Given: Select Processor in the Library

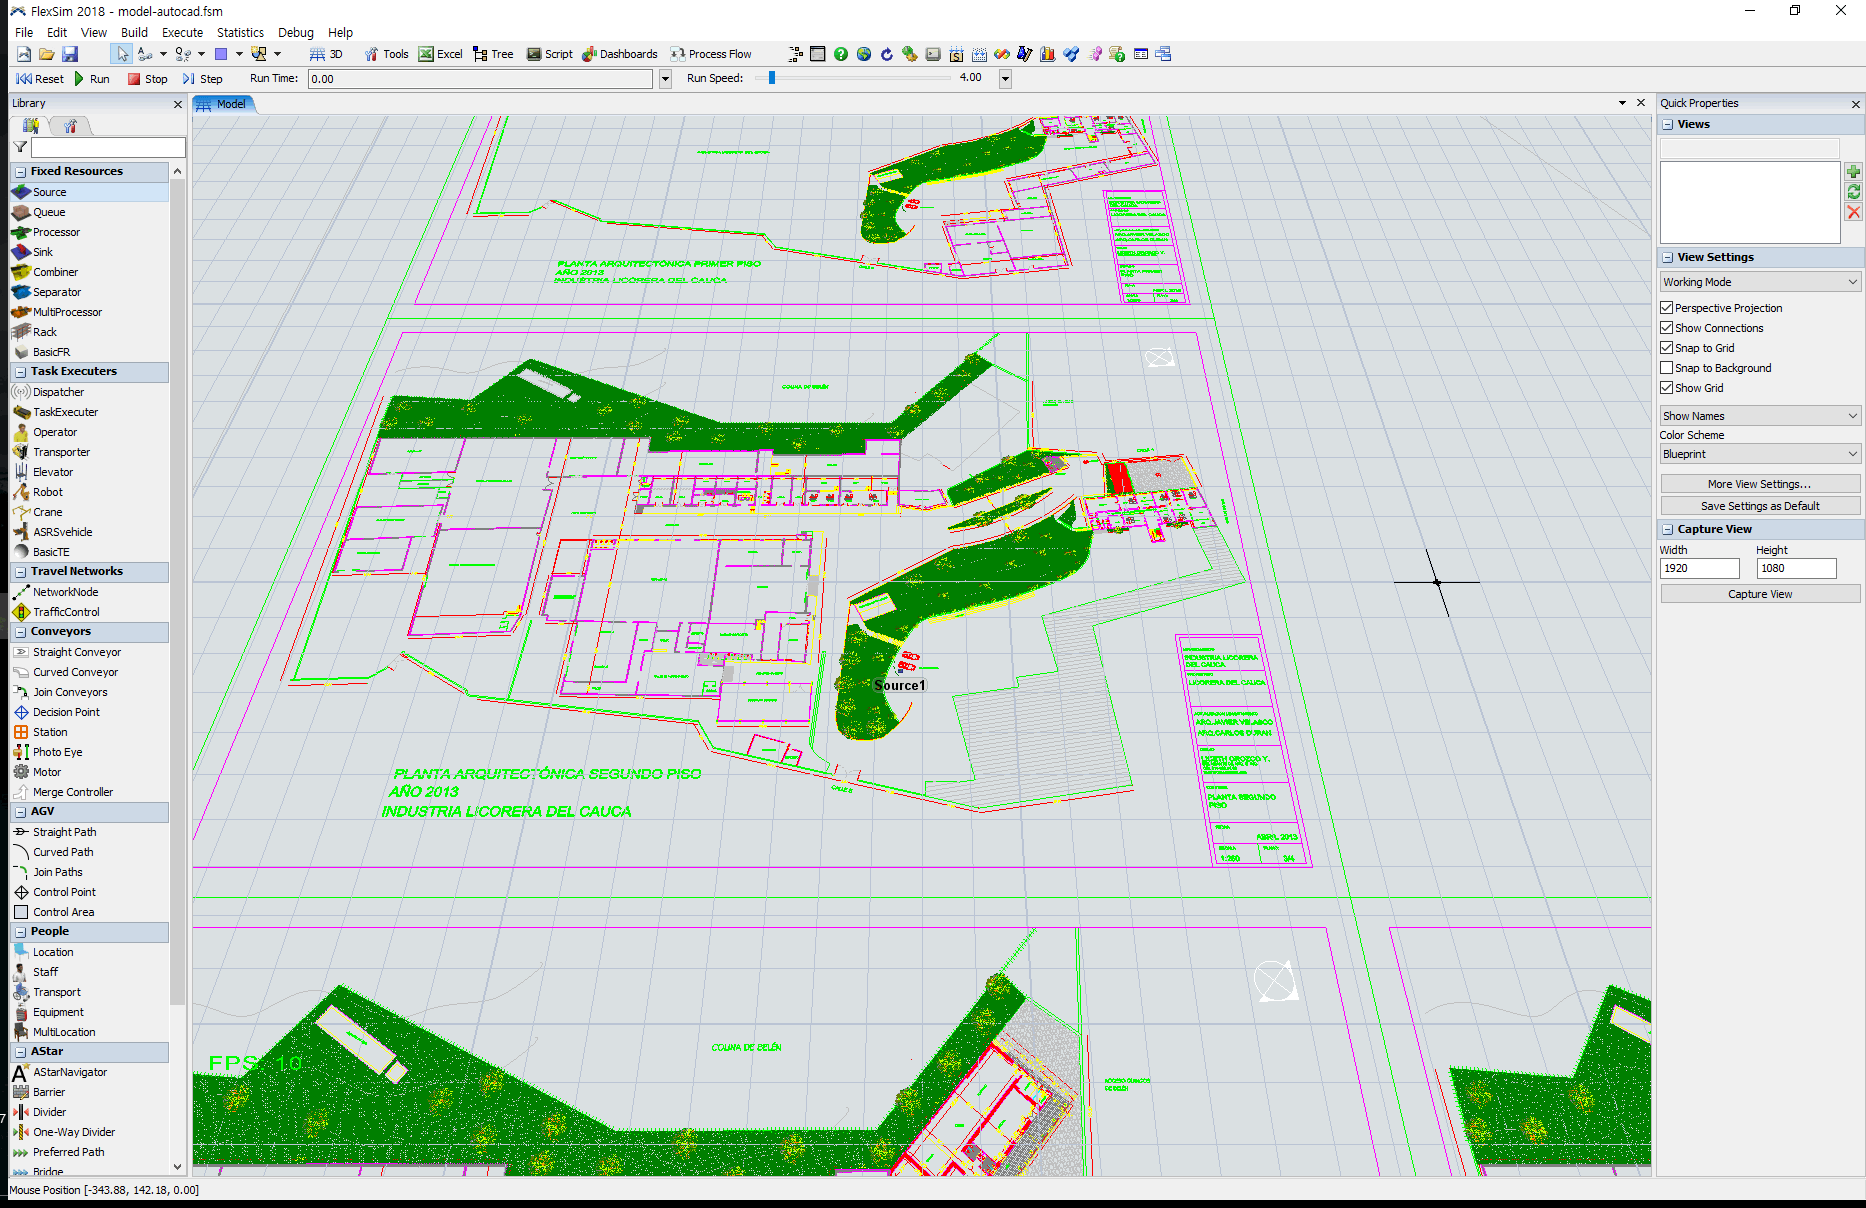Looking at the screenshot, I should pyautogui.click(x=56, y=232).
